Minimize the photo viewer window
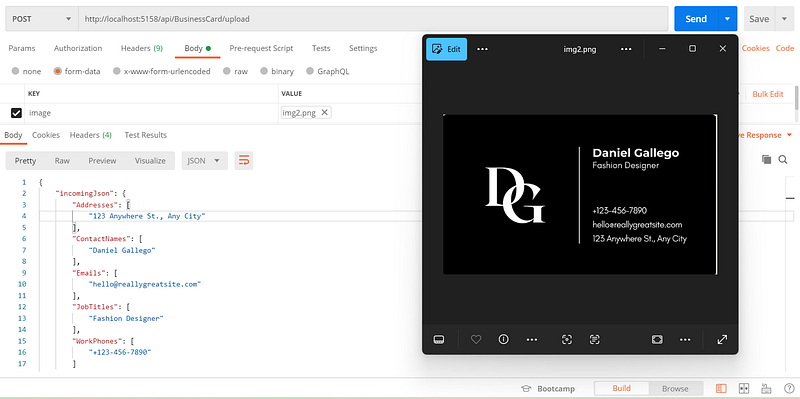Image resolution: width=800 pixels, height=399 pixels. click(662, 48)
